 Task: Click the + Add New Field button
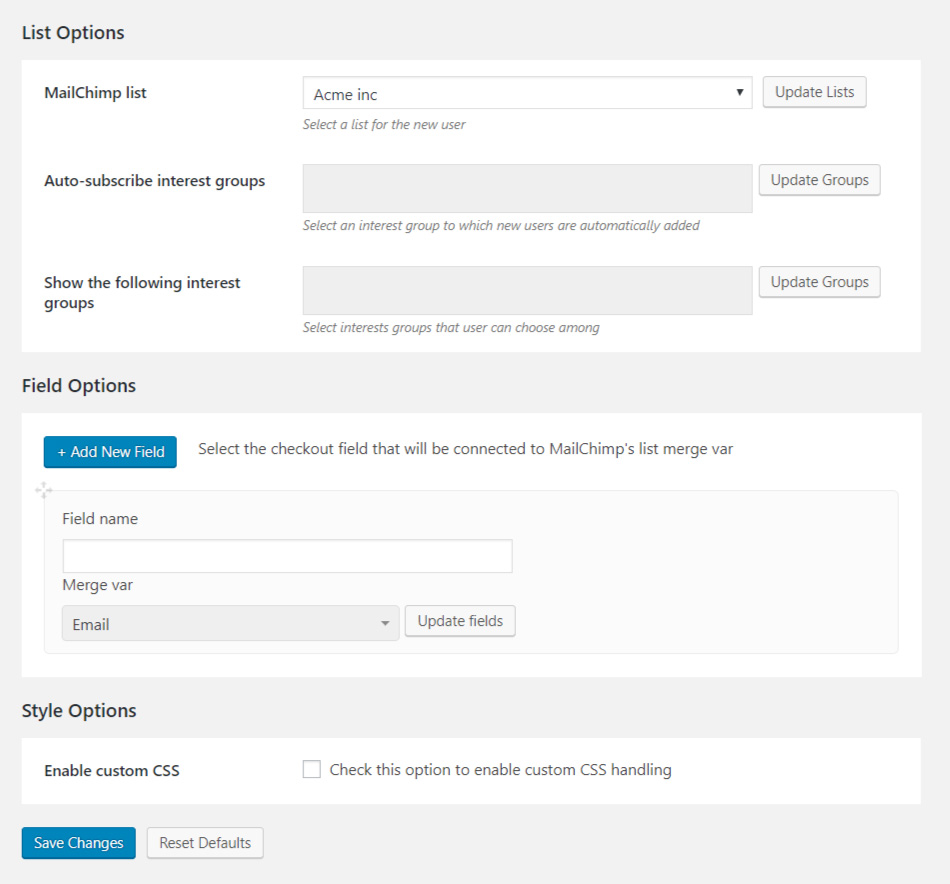coord(110,452)
